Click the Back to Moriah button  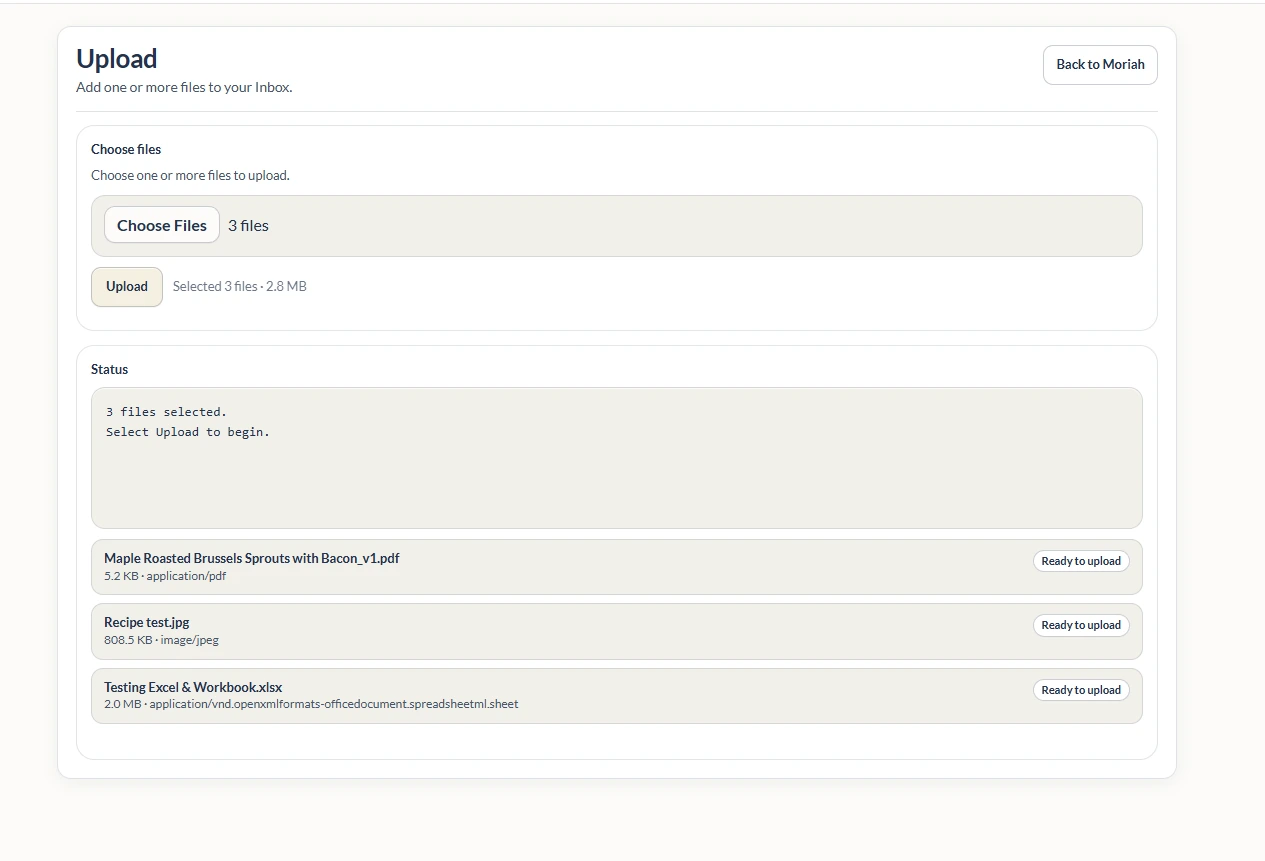pos(1100,65)
